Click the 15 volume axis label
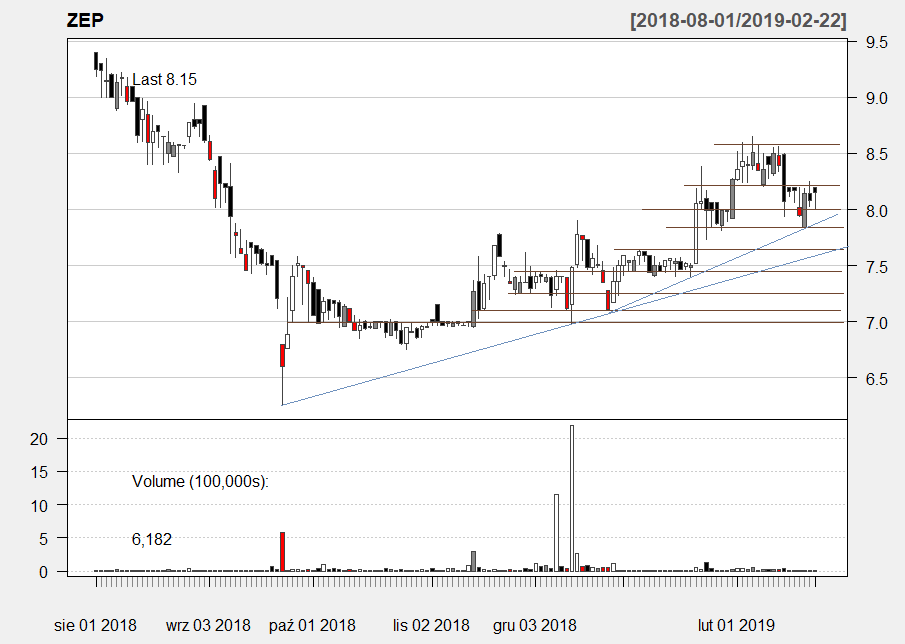The height and width of the screenshot is (644, 905). (x=39, y=472)
